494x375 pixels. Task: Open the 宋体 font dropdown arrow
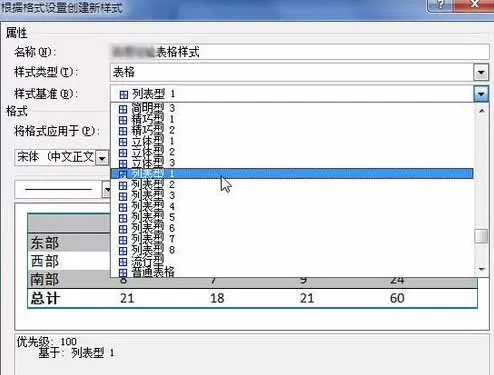[x=102, y=158]
